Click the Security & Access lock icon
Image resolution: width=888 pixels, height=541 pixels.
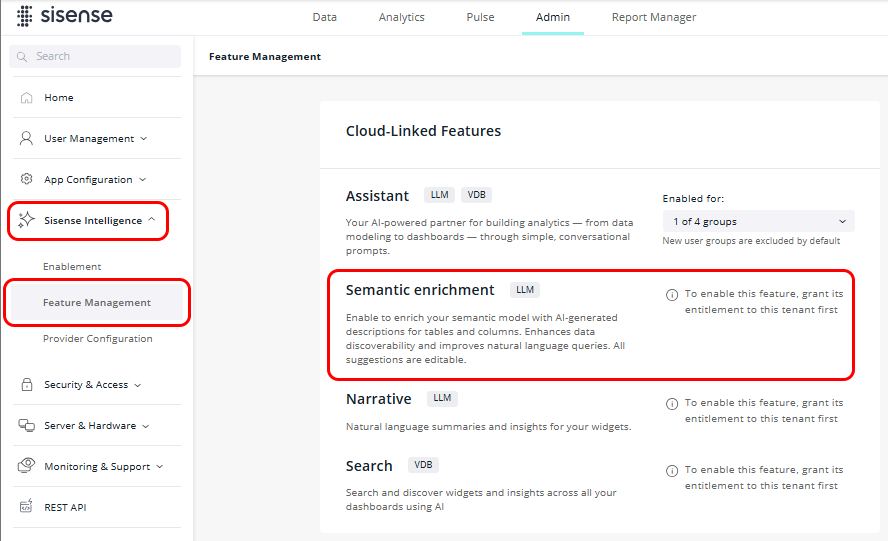27,385
